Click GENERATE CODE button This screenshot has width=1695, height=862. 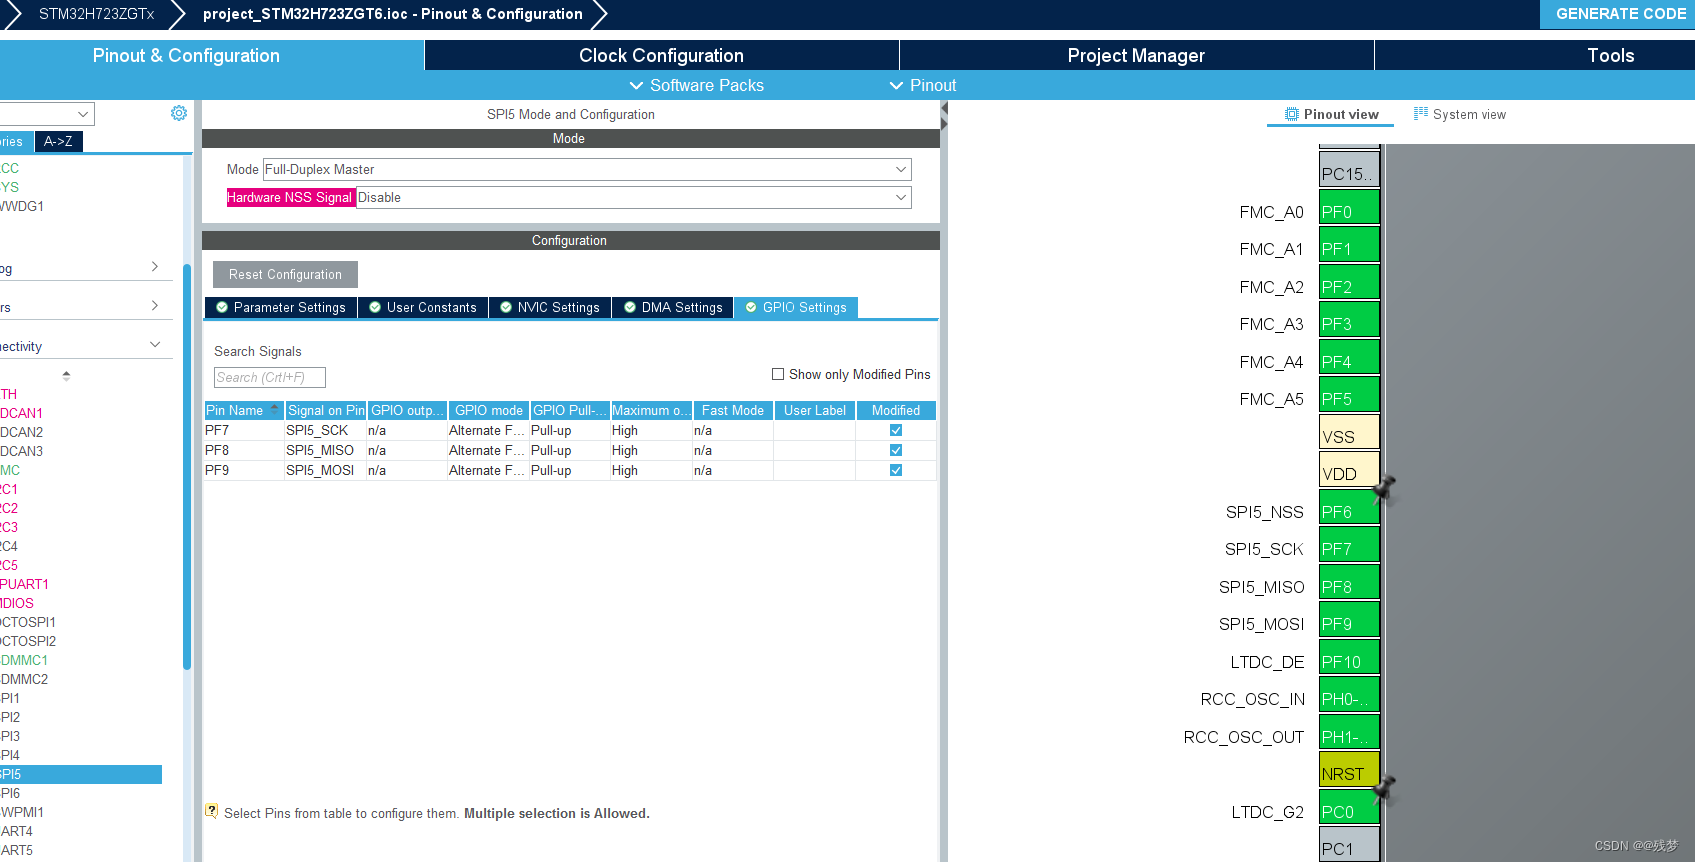(x=1619, y=14)
